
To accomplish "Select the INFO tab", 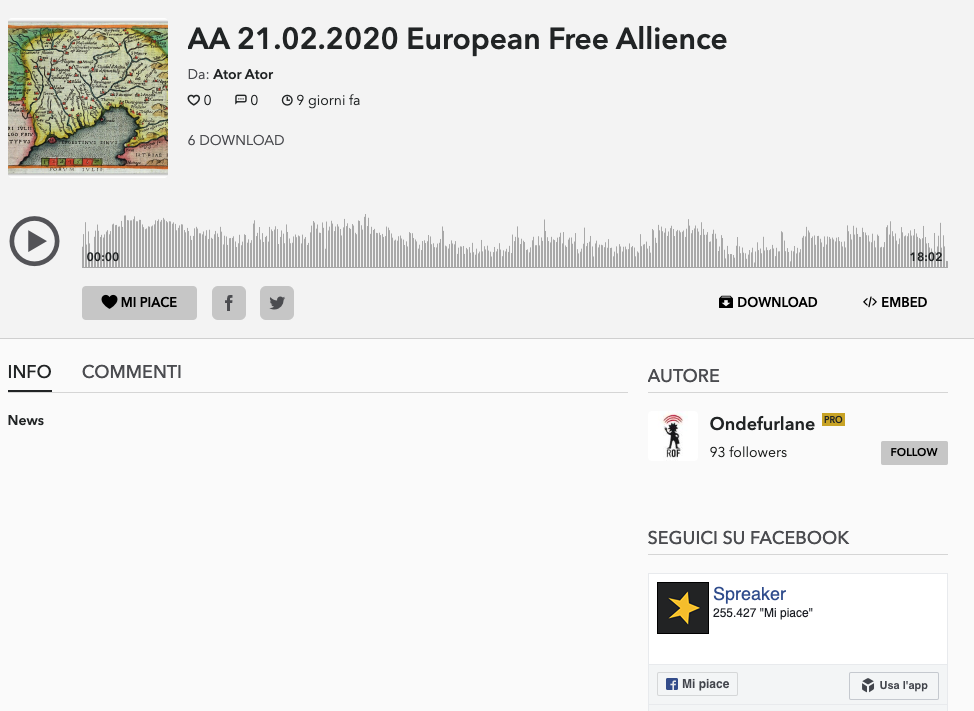I will click(x=29, y=372).
